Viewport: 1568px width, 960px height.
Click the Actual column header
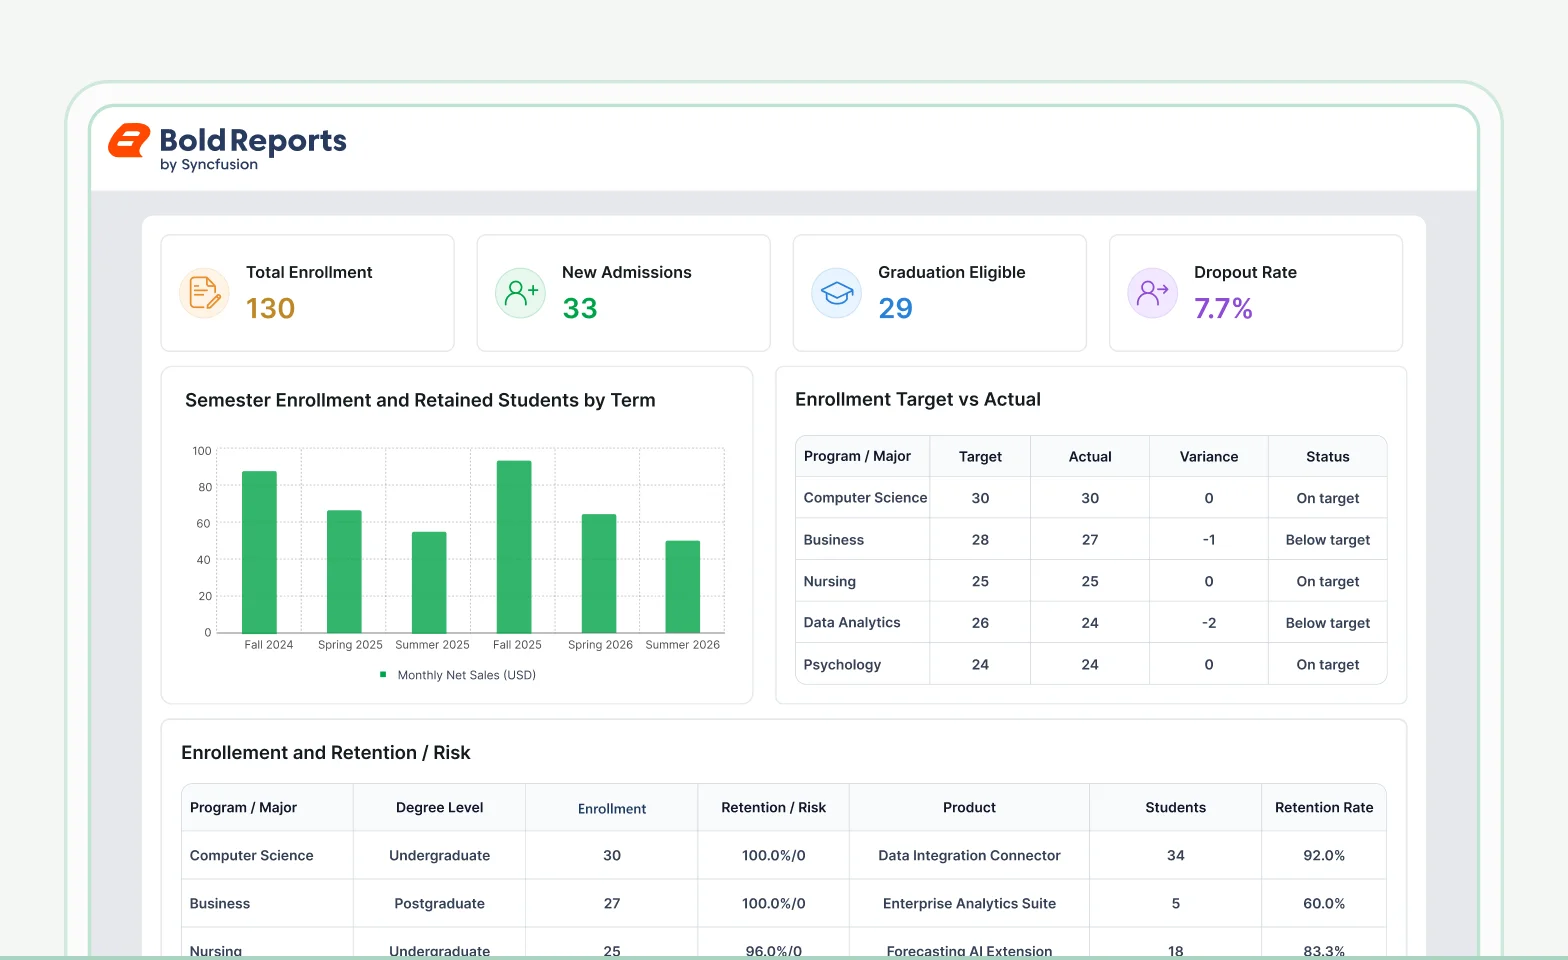1090,456
